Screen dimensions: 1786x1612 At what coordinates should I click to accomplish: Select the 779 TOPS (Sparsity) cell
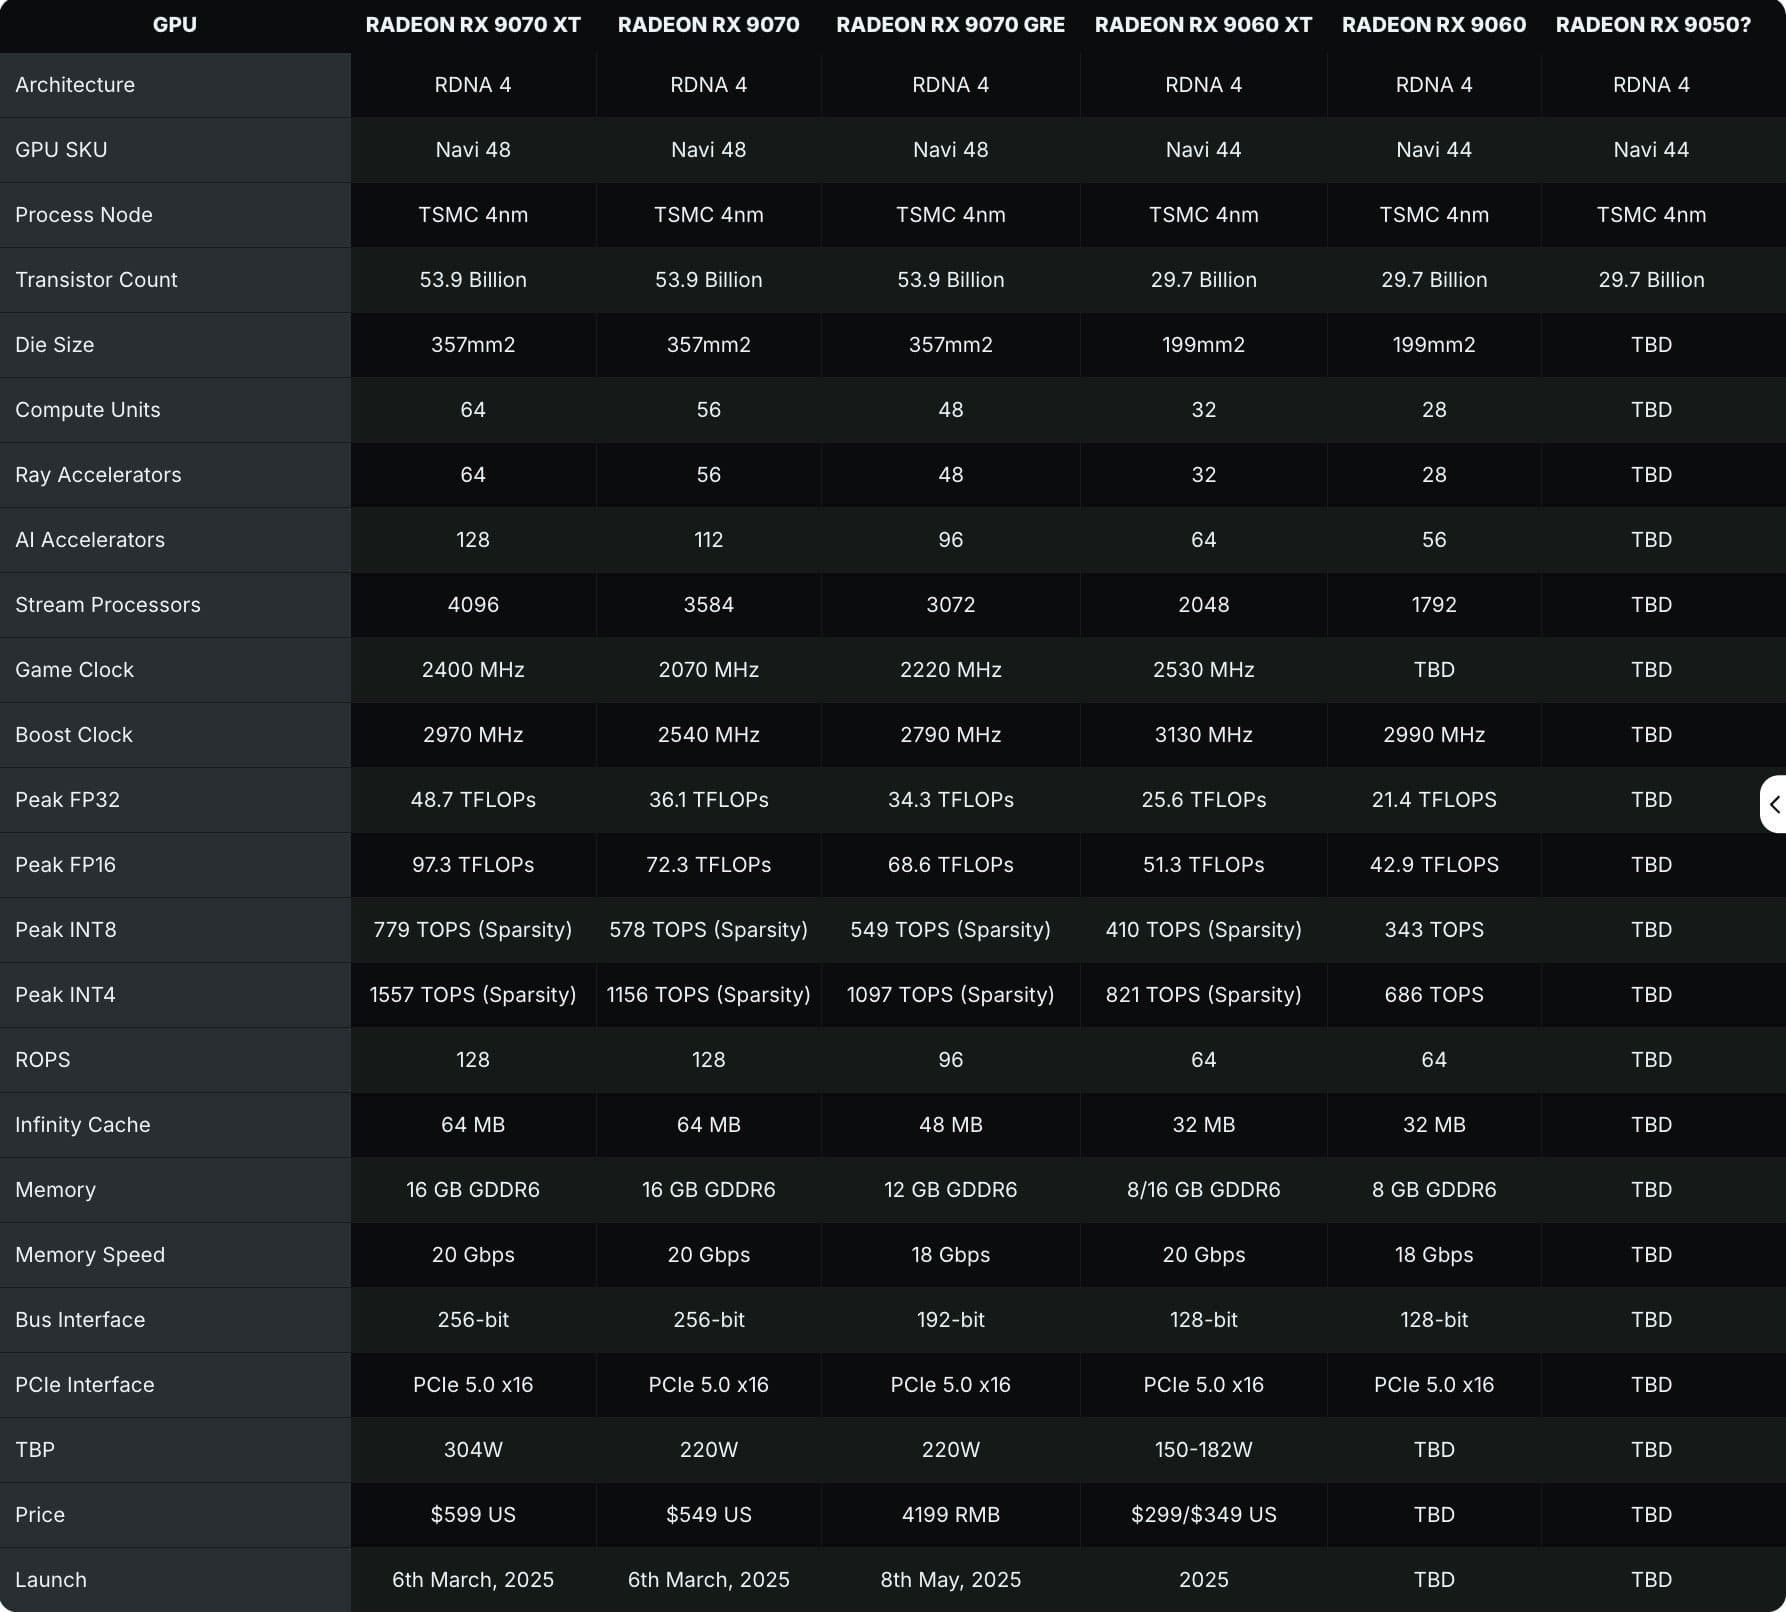click(x=473, y=930)
